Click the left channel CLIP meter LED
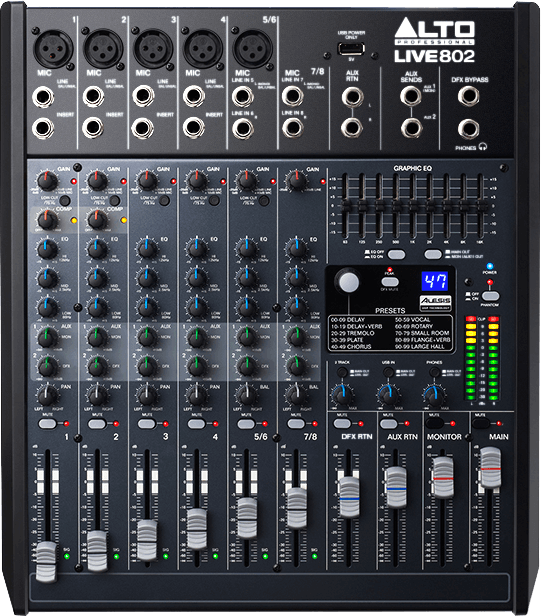541x616 pixels. [x=471, y=319]
